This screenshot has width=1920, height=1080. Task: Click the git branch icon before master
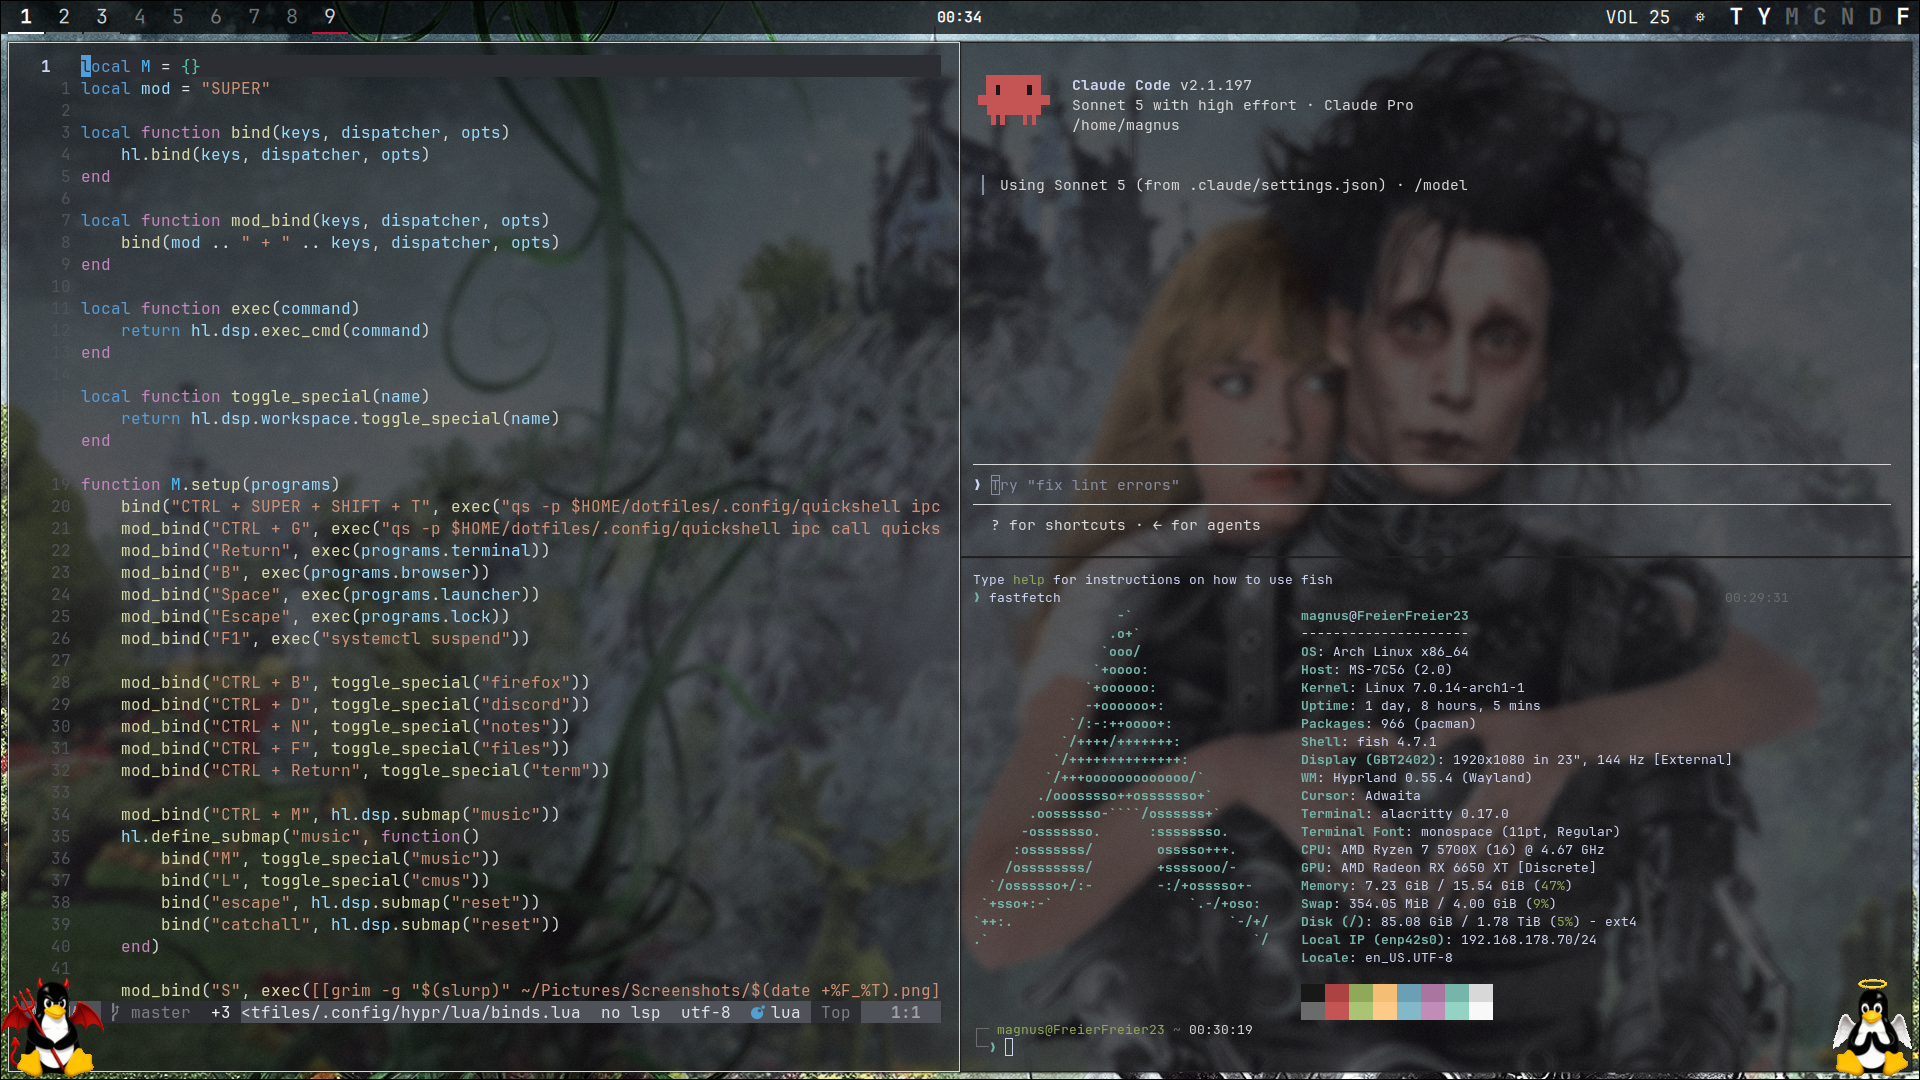pyautogui.click(x=116, y=1012)
